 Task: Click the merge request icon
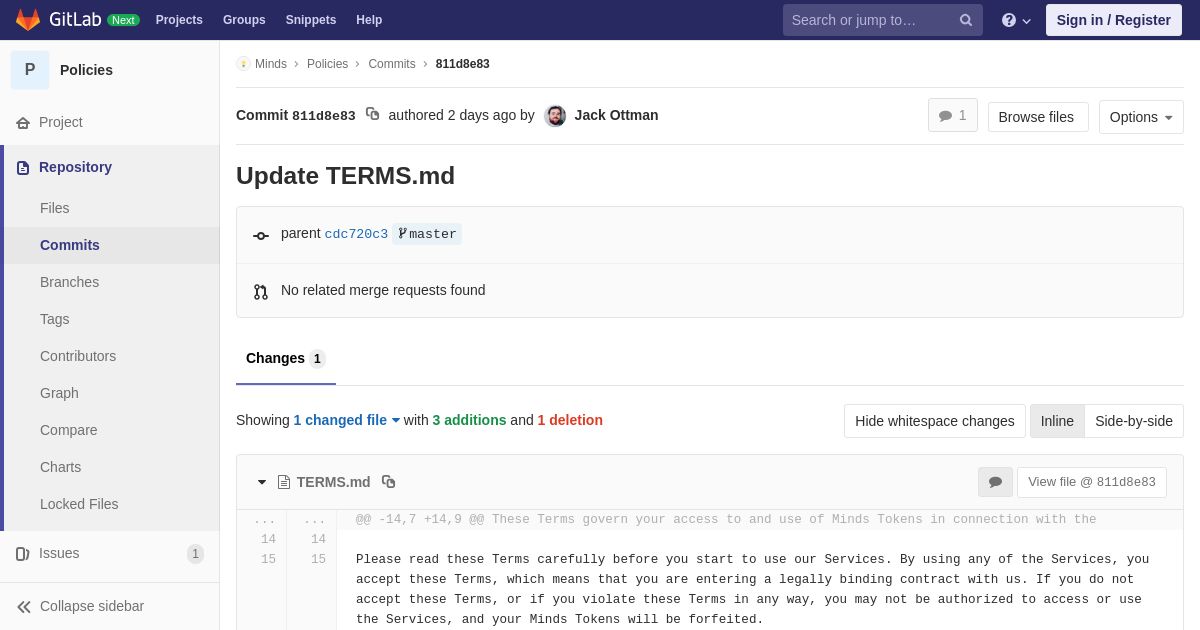[261, 292]
